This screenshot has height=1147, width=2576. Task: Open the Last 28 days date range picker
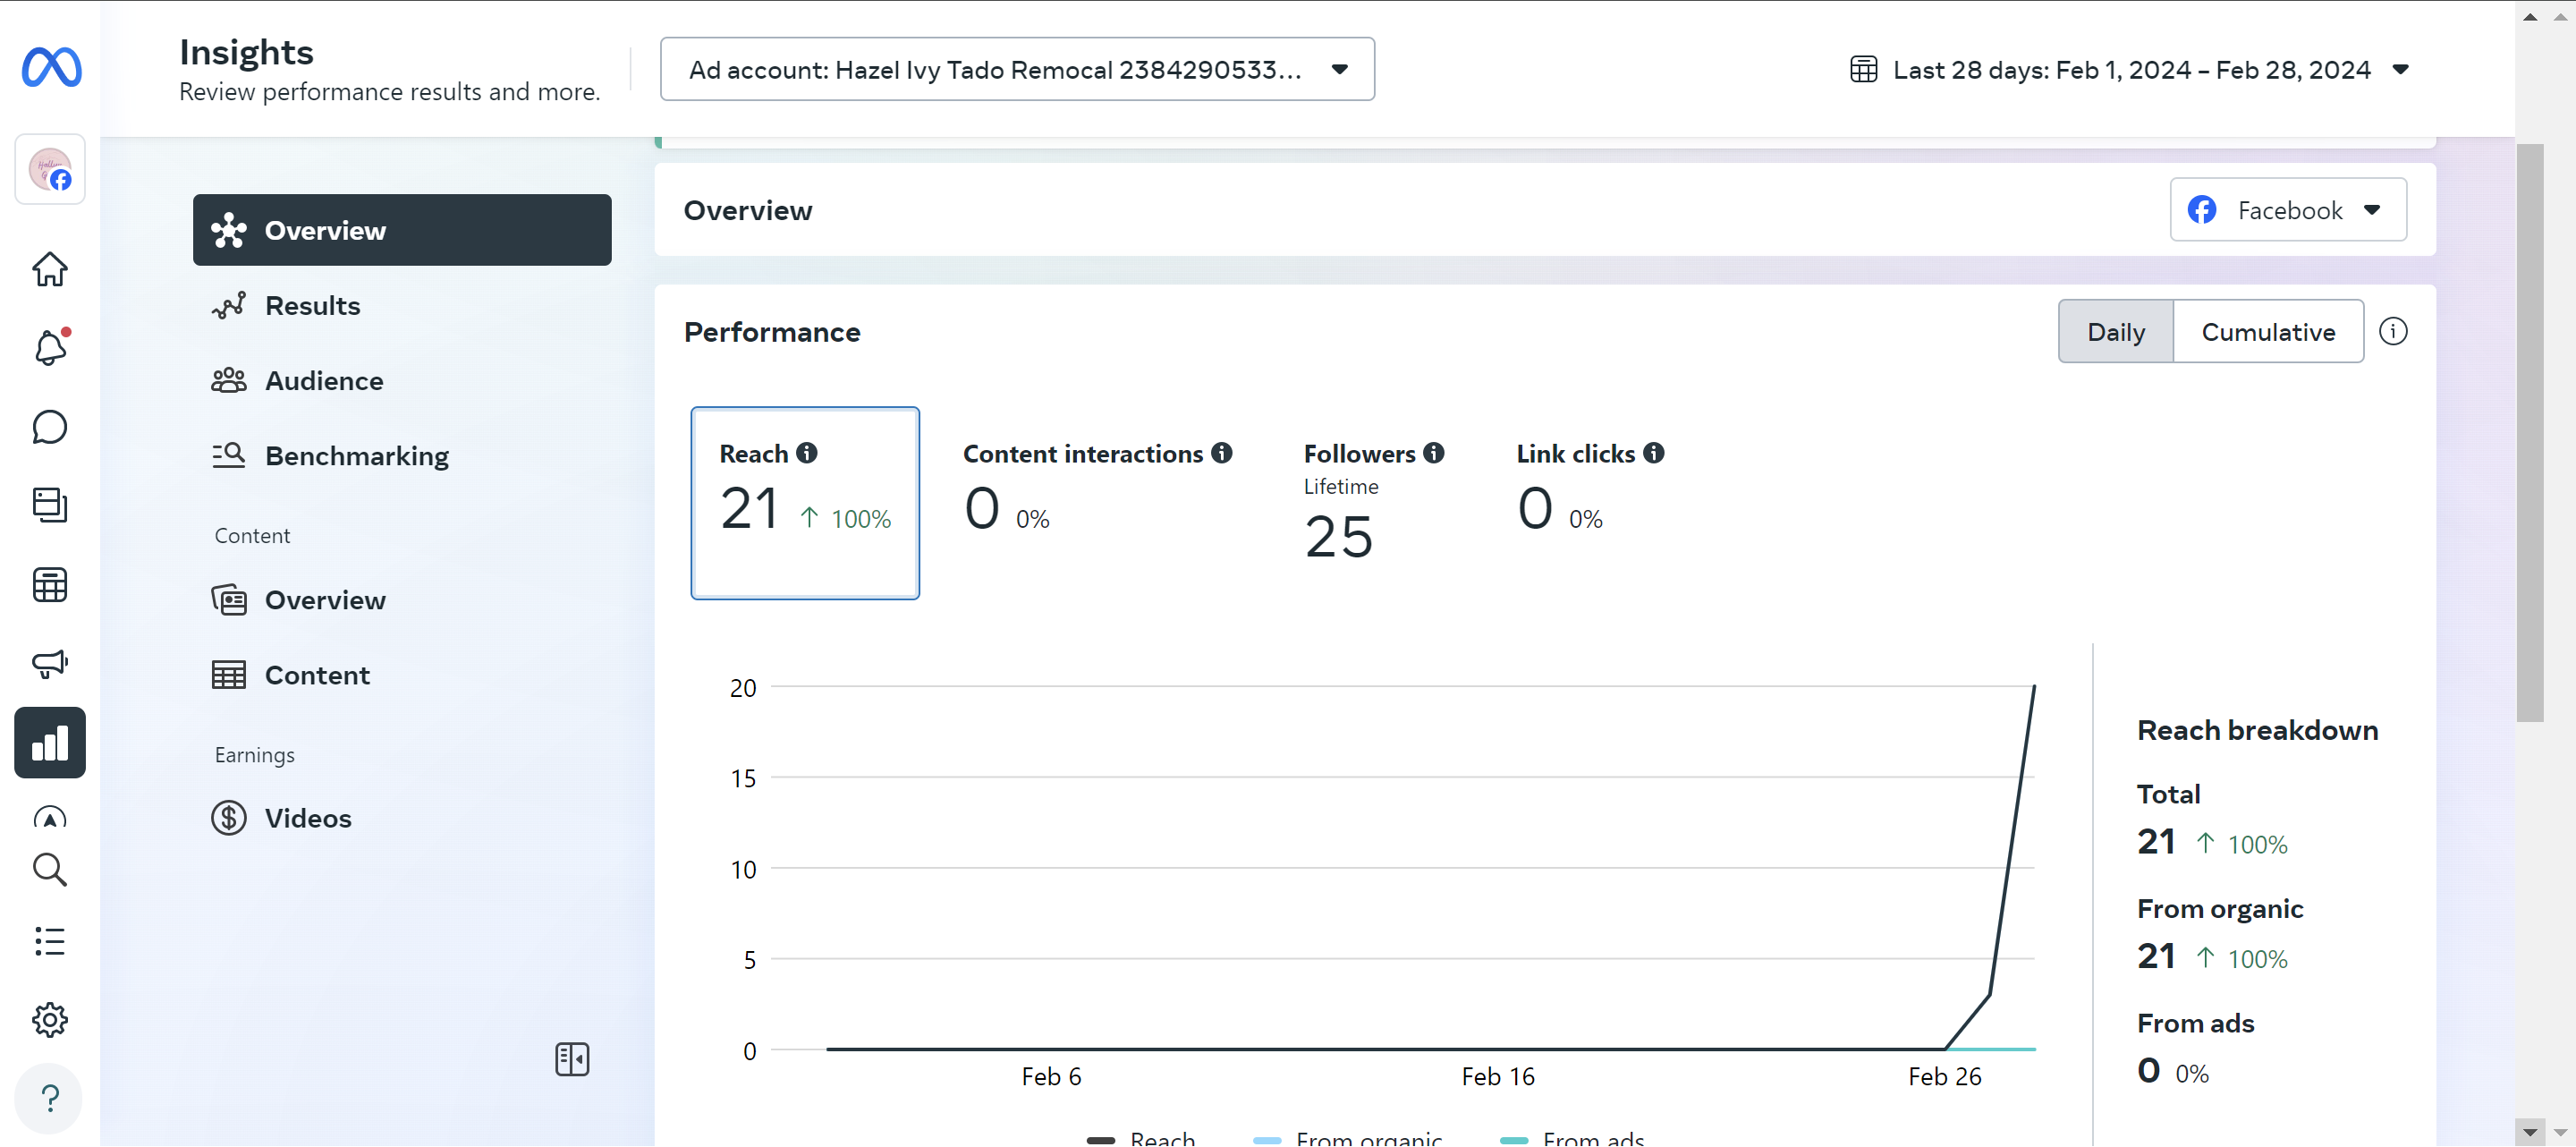point(2130,70)
